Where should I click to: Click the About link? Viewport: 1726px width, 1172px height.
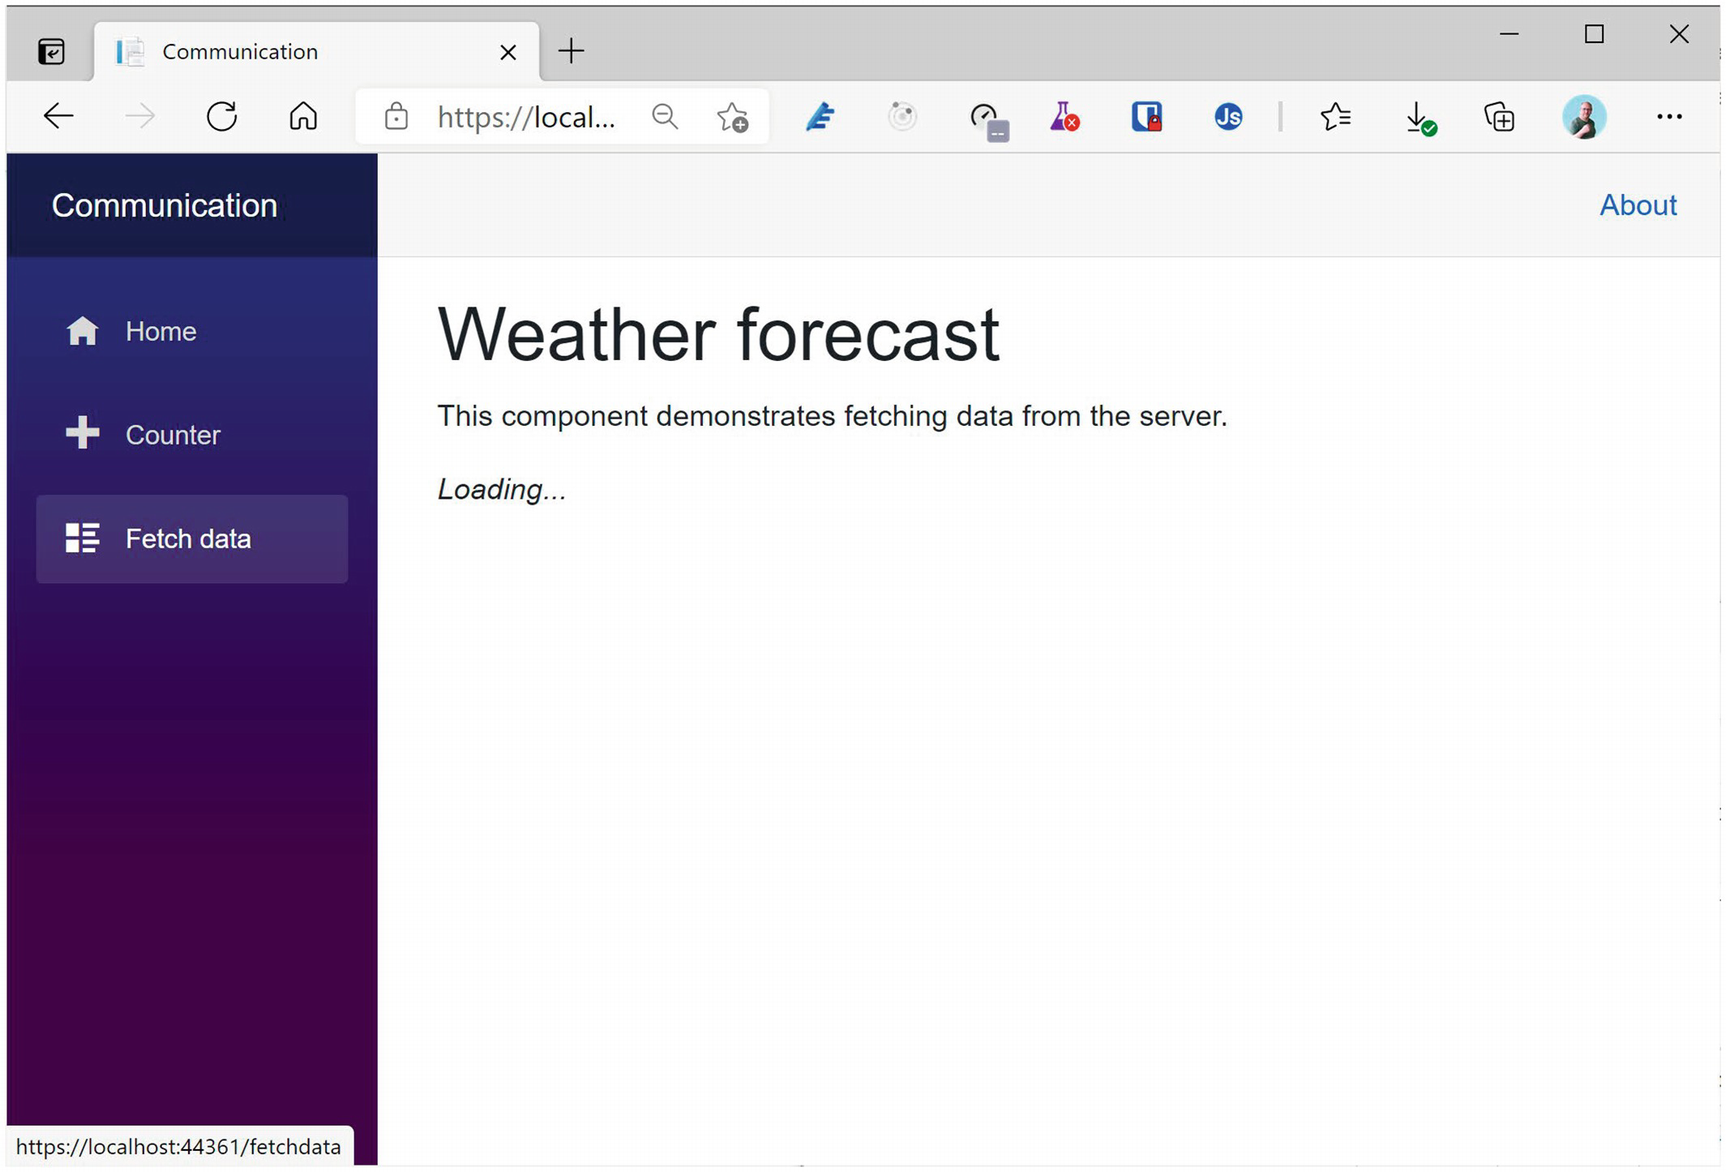coord(1637,205)
